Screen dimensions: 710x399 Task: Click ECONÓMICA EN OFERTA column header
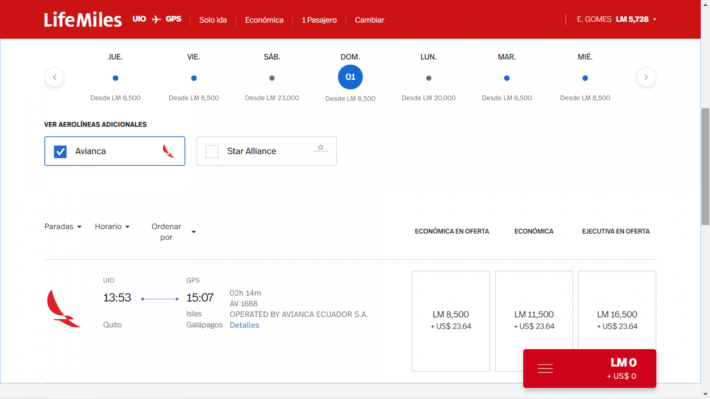(452, 231)
